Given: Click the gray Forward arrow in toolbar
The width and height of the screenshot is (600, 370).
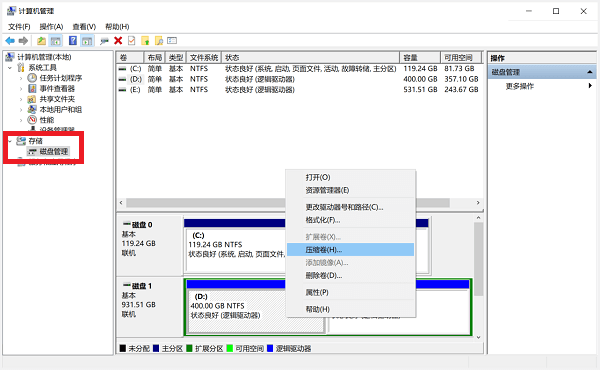Looking at the screenshot, I should tap(23, 41).
